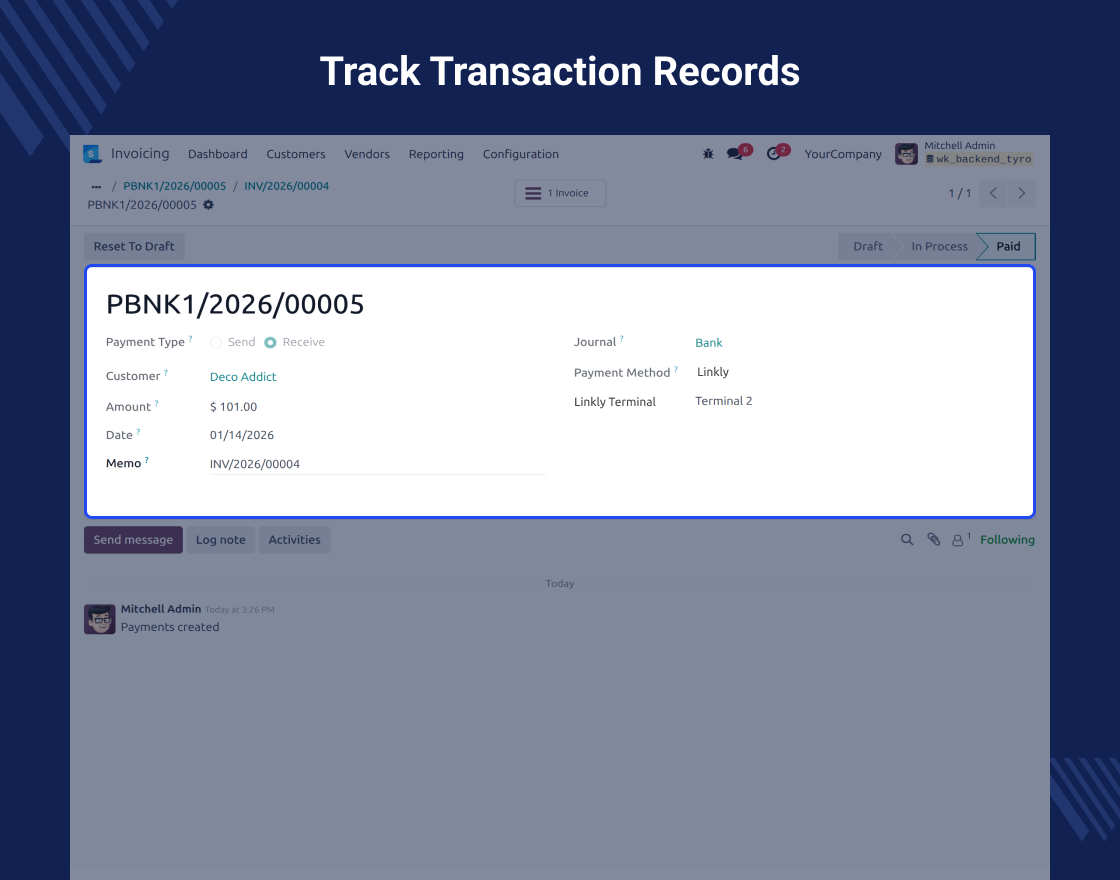Attach files with the paperclip icon

click(934, 540)
